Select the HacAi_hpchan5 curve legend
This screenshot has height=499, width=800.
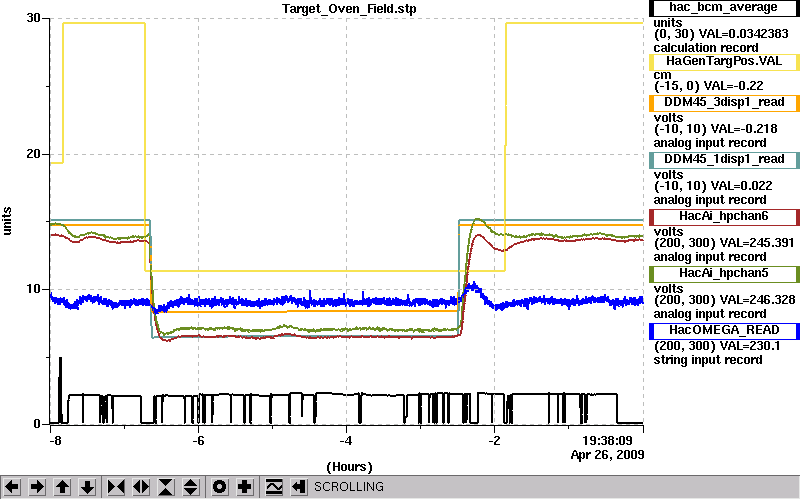click(724, 274)
